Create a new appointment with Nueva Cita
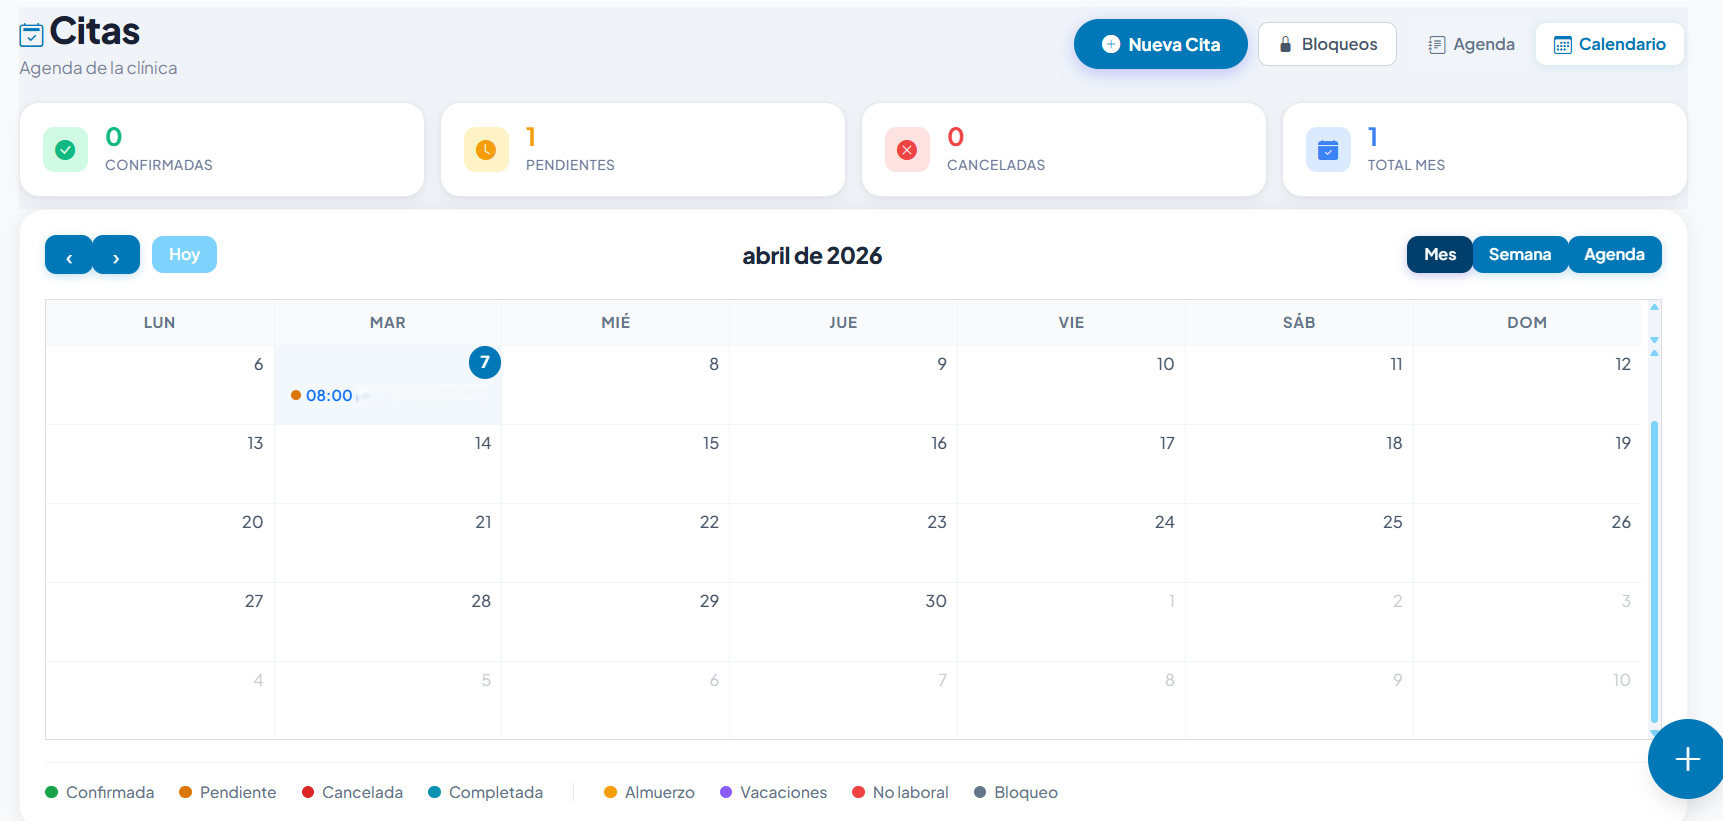The width and height of the screenshot is (1723, 821). click(1160, 44)
